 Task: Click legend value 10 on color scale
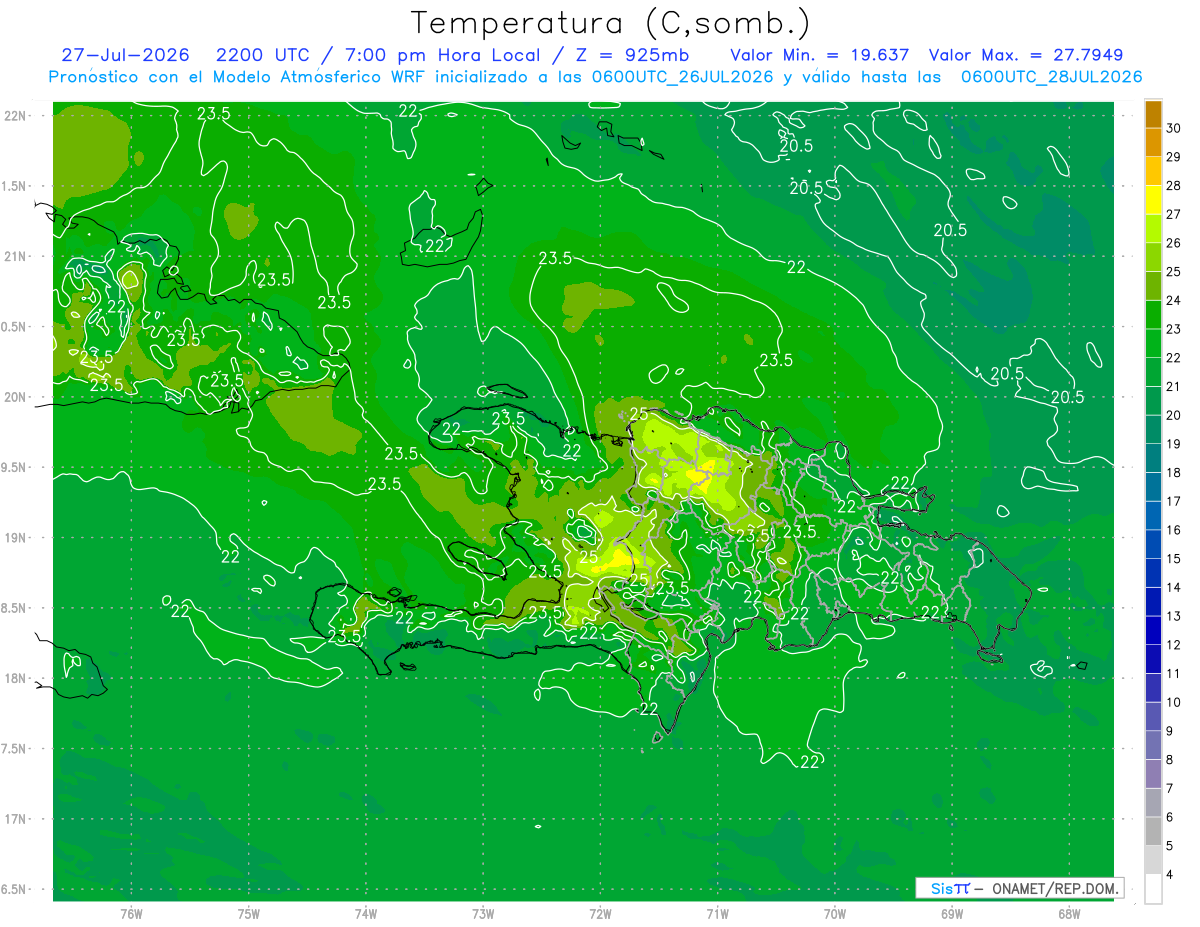(x=1174, y=703)
